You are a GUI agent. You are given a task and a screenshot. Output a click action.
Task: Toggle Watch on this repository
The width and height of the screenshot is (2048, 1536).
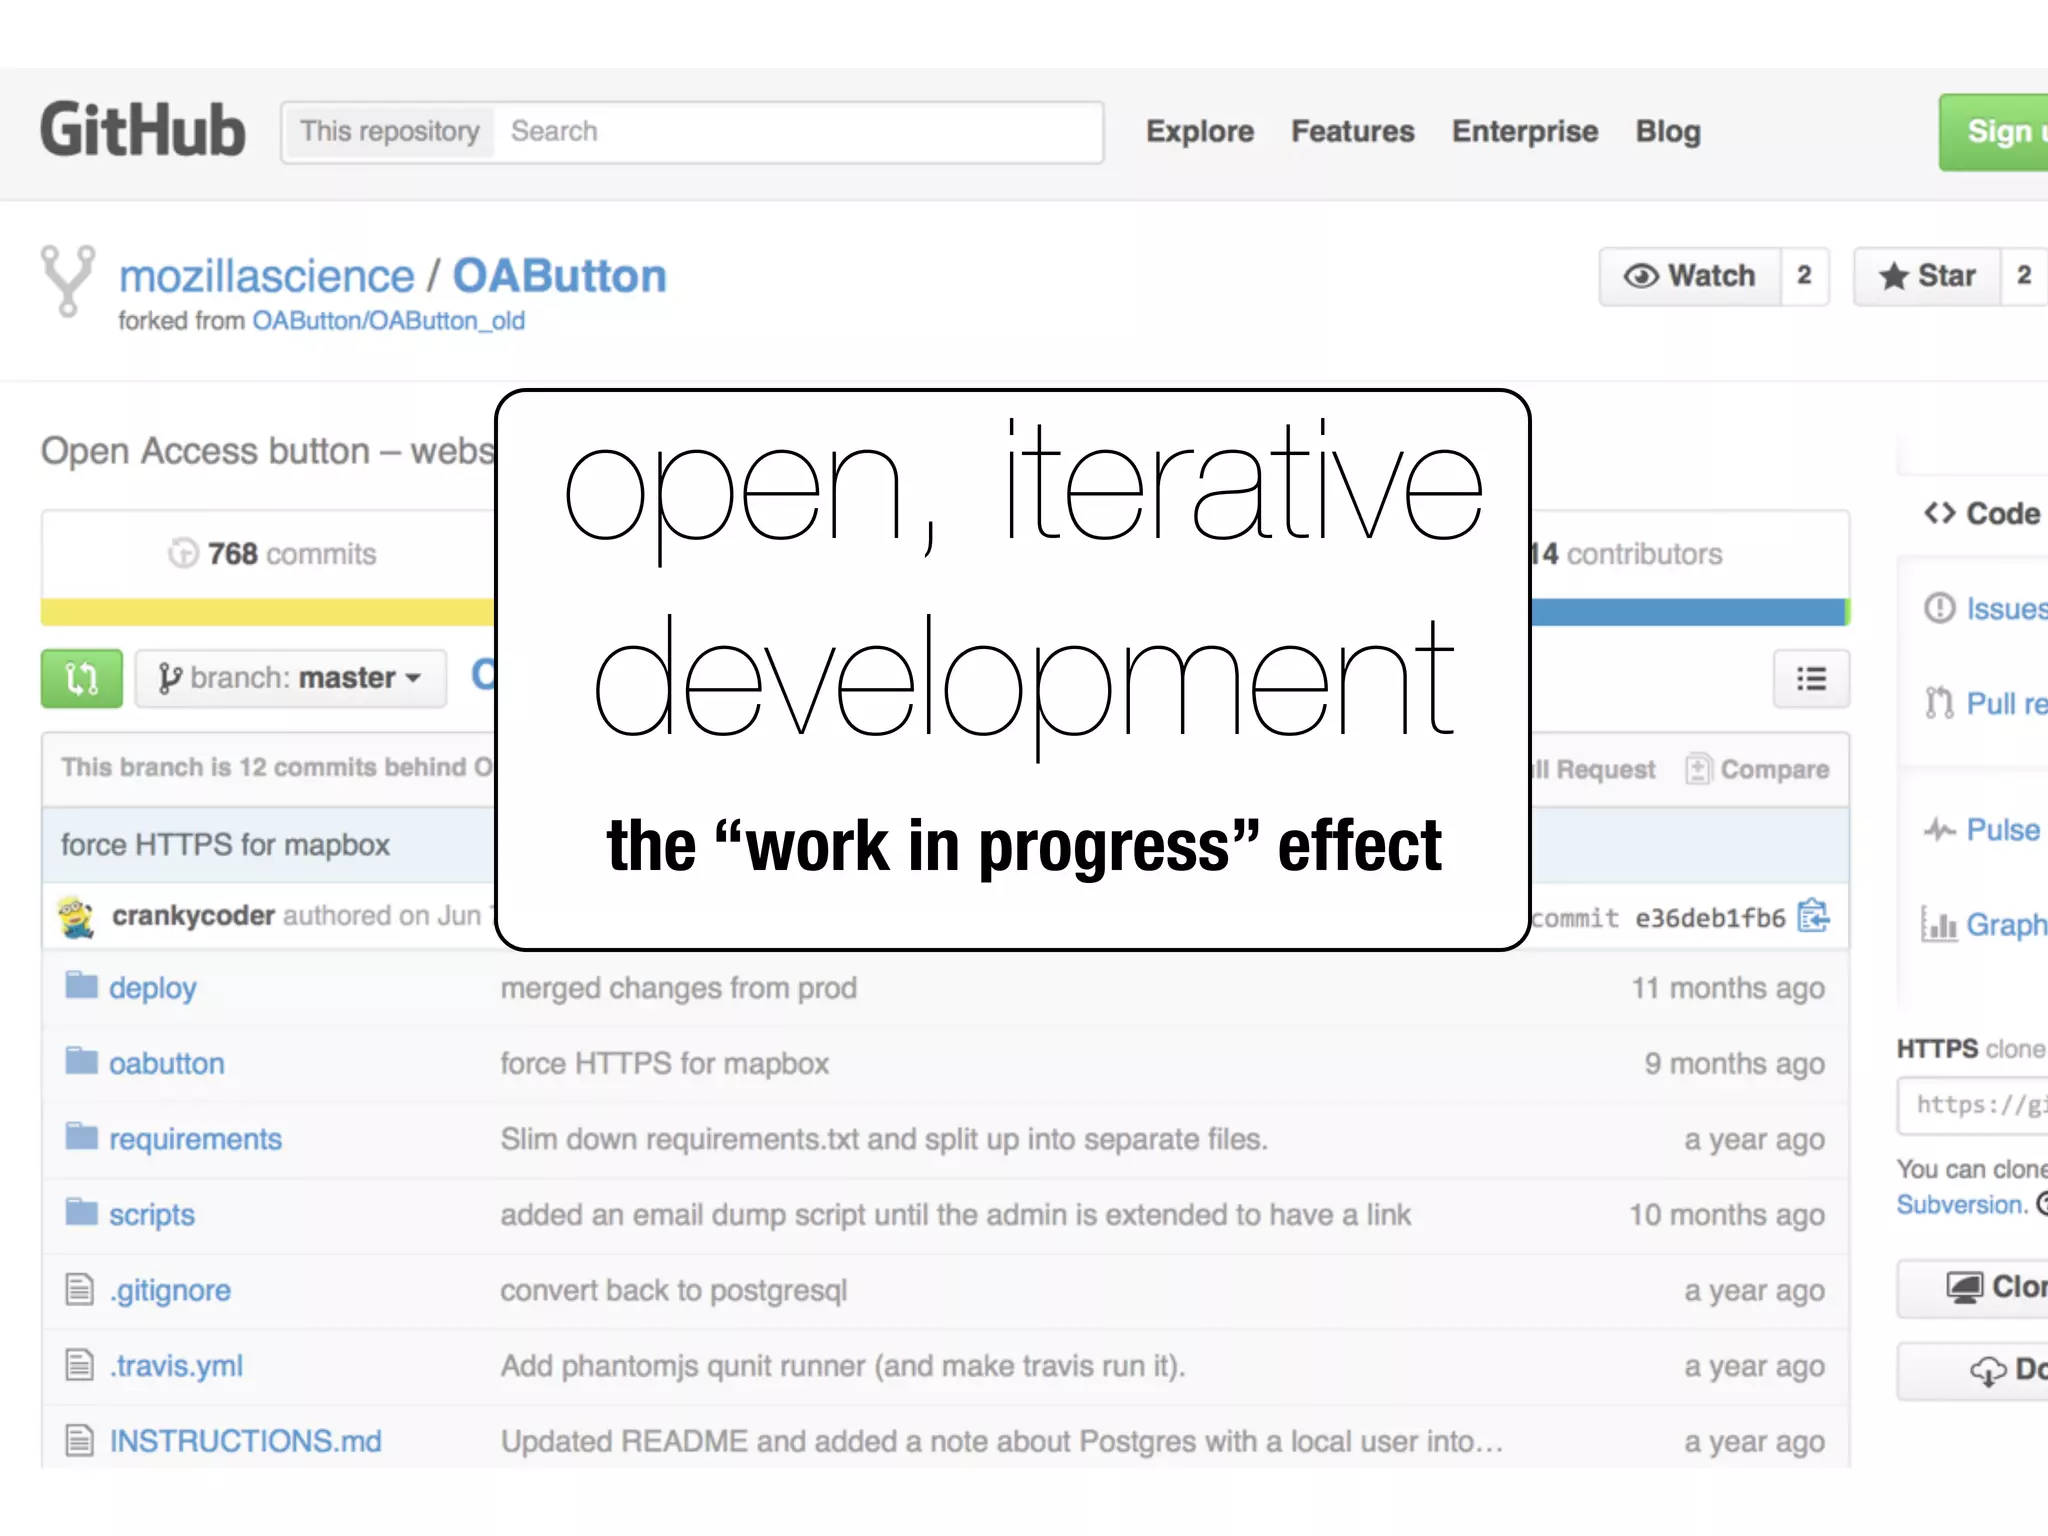click(1690, 276)
